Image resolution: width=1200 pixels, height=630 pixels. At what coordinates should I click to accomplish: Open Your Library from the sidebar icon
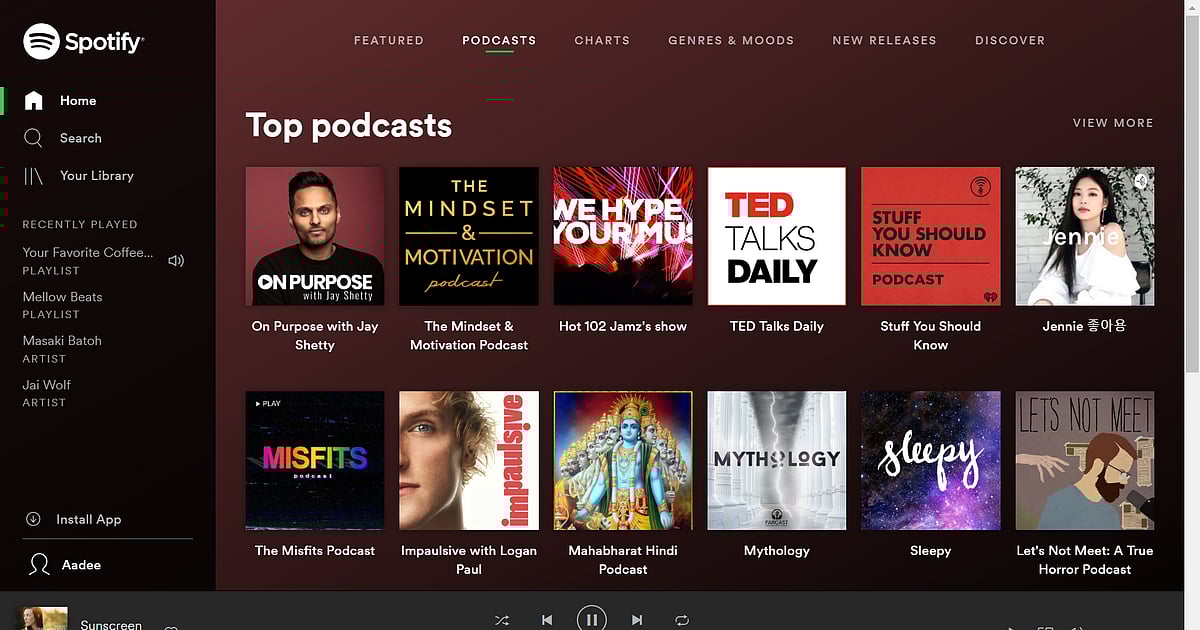34,176
